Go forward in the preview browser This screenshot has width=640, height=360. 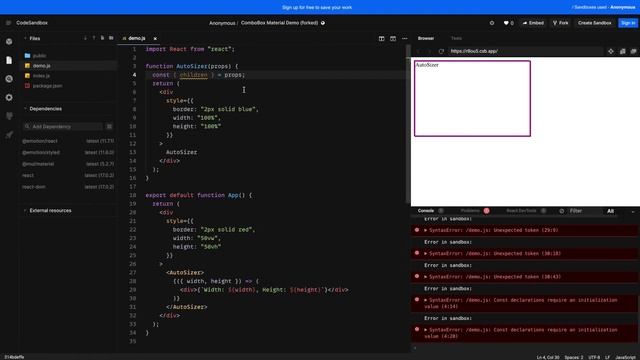429,51
